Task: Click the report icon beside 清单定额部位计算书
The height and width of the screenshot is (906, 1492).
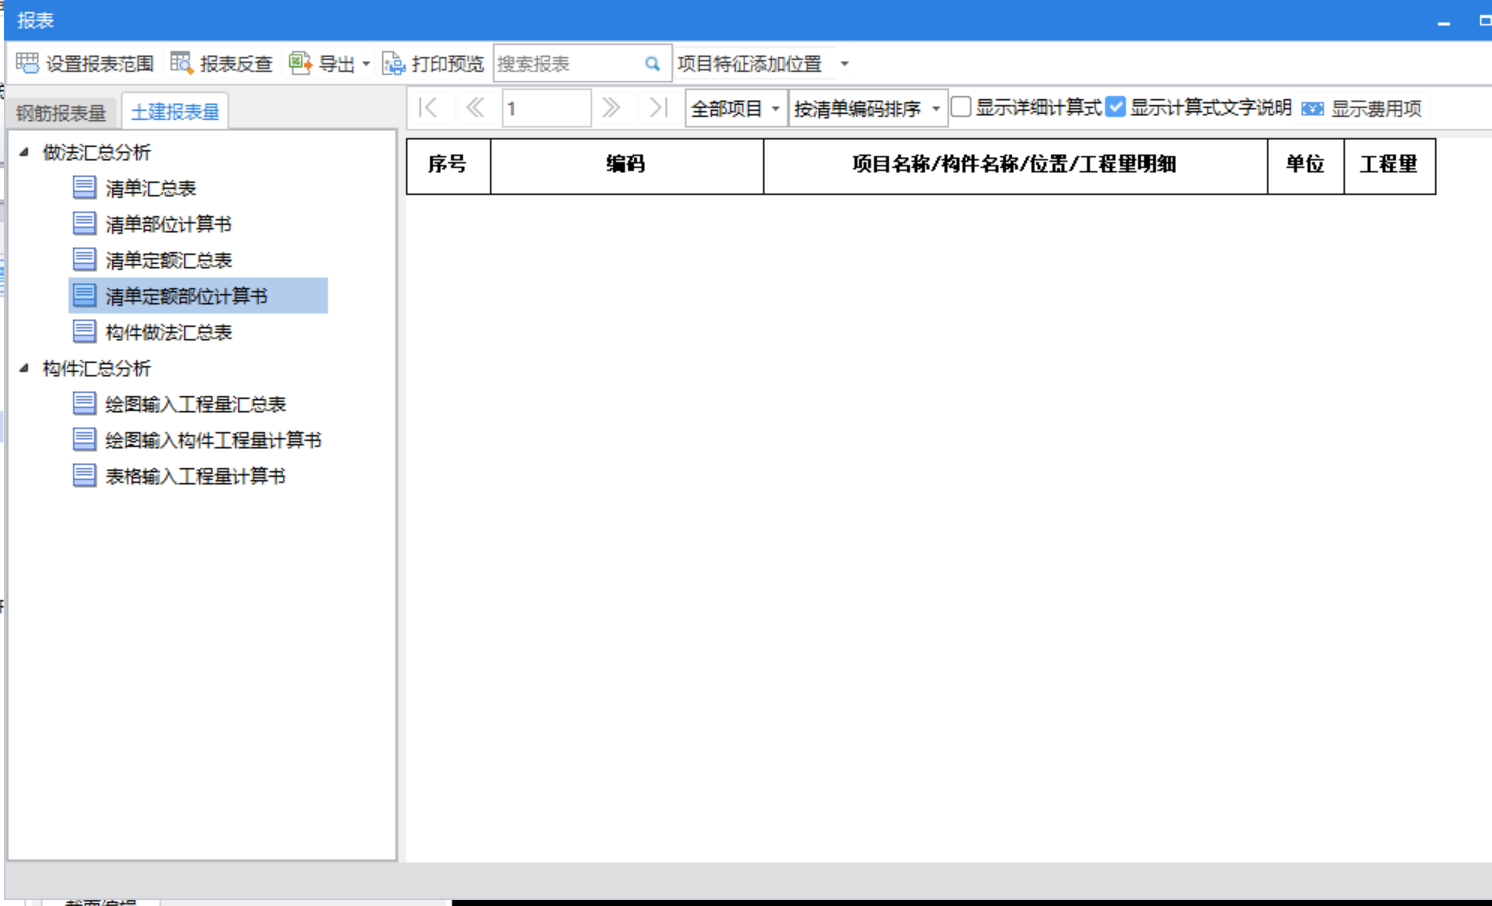Action: (x=85, y=295)
